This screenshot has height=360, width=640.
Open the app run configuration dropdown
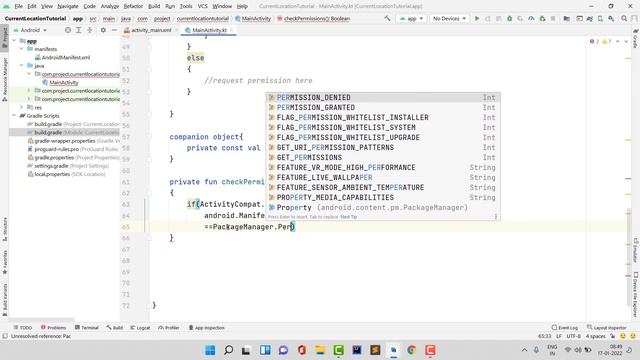411,18
